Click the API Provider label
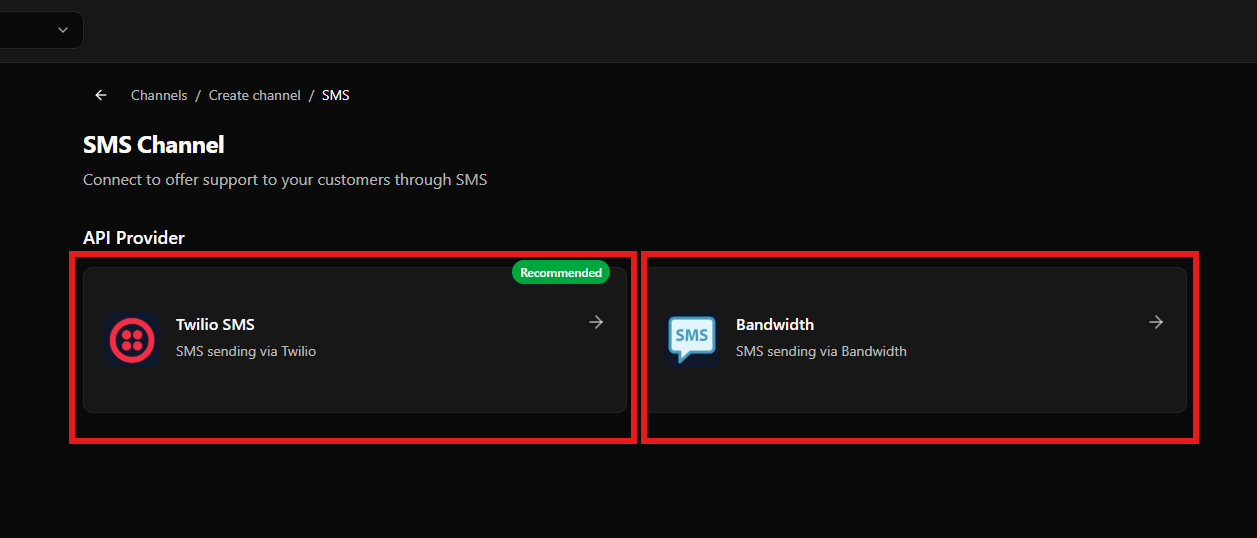 coord(134,238)
